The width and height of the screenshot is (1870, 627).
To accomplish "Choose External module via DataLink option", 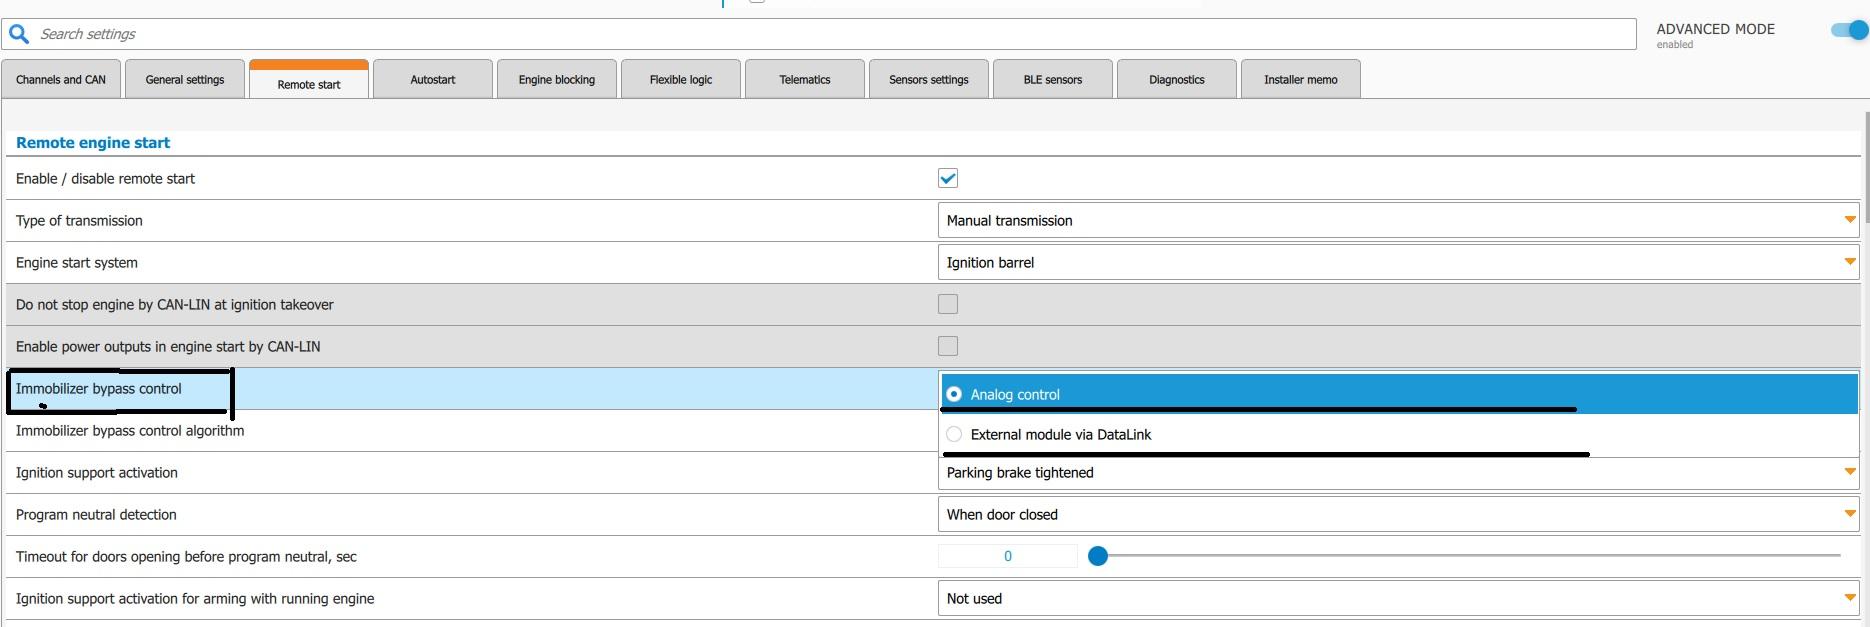I will point(954,434).
